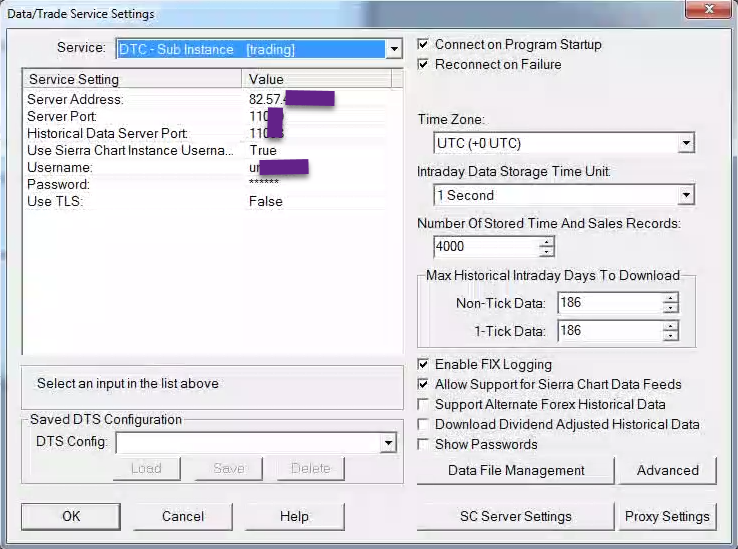
Task: Decrement 1-Tick Data days spinner down
Action: [670, 335]
